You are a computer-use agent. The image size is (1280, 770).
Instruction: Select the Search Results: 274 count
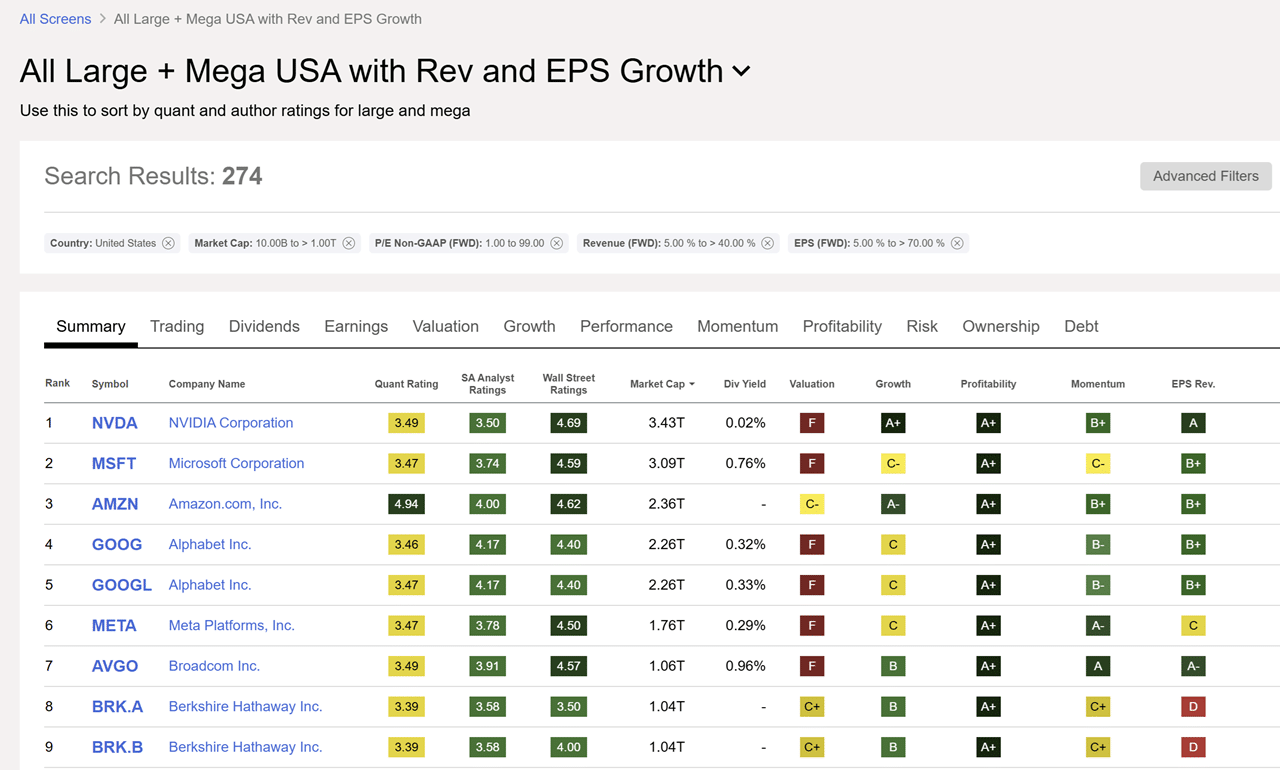coord(153,176)
